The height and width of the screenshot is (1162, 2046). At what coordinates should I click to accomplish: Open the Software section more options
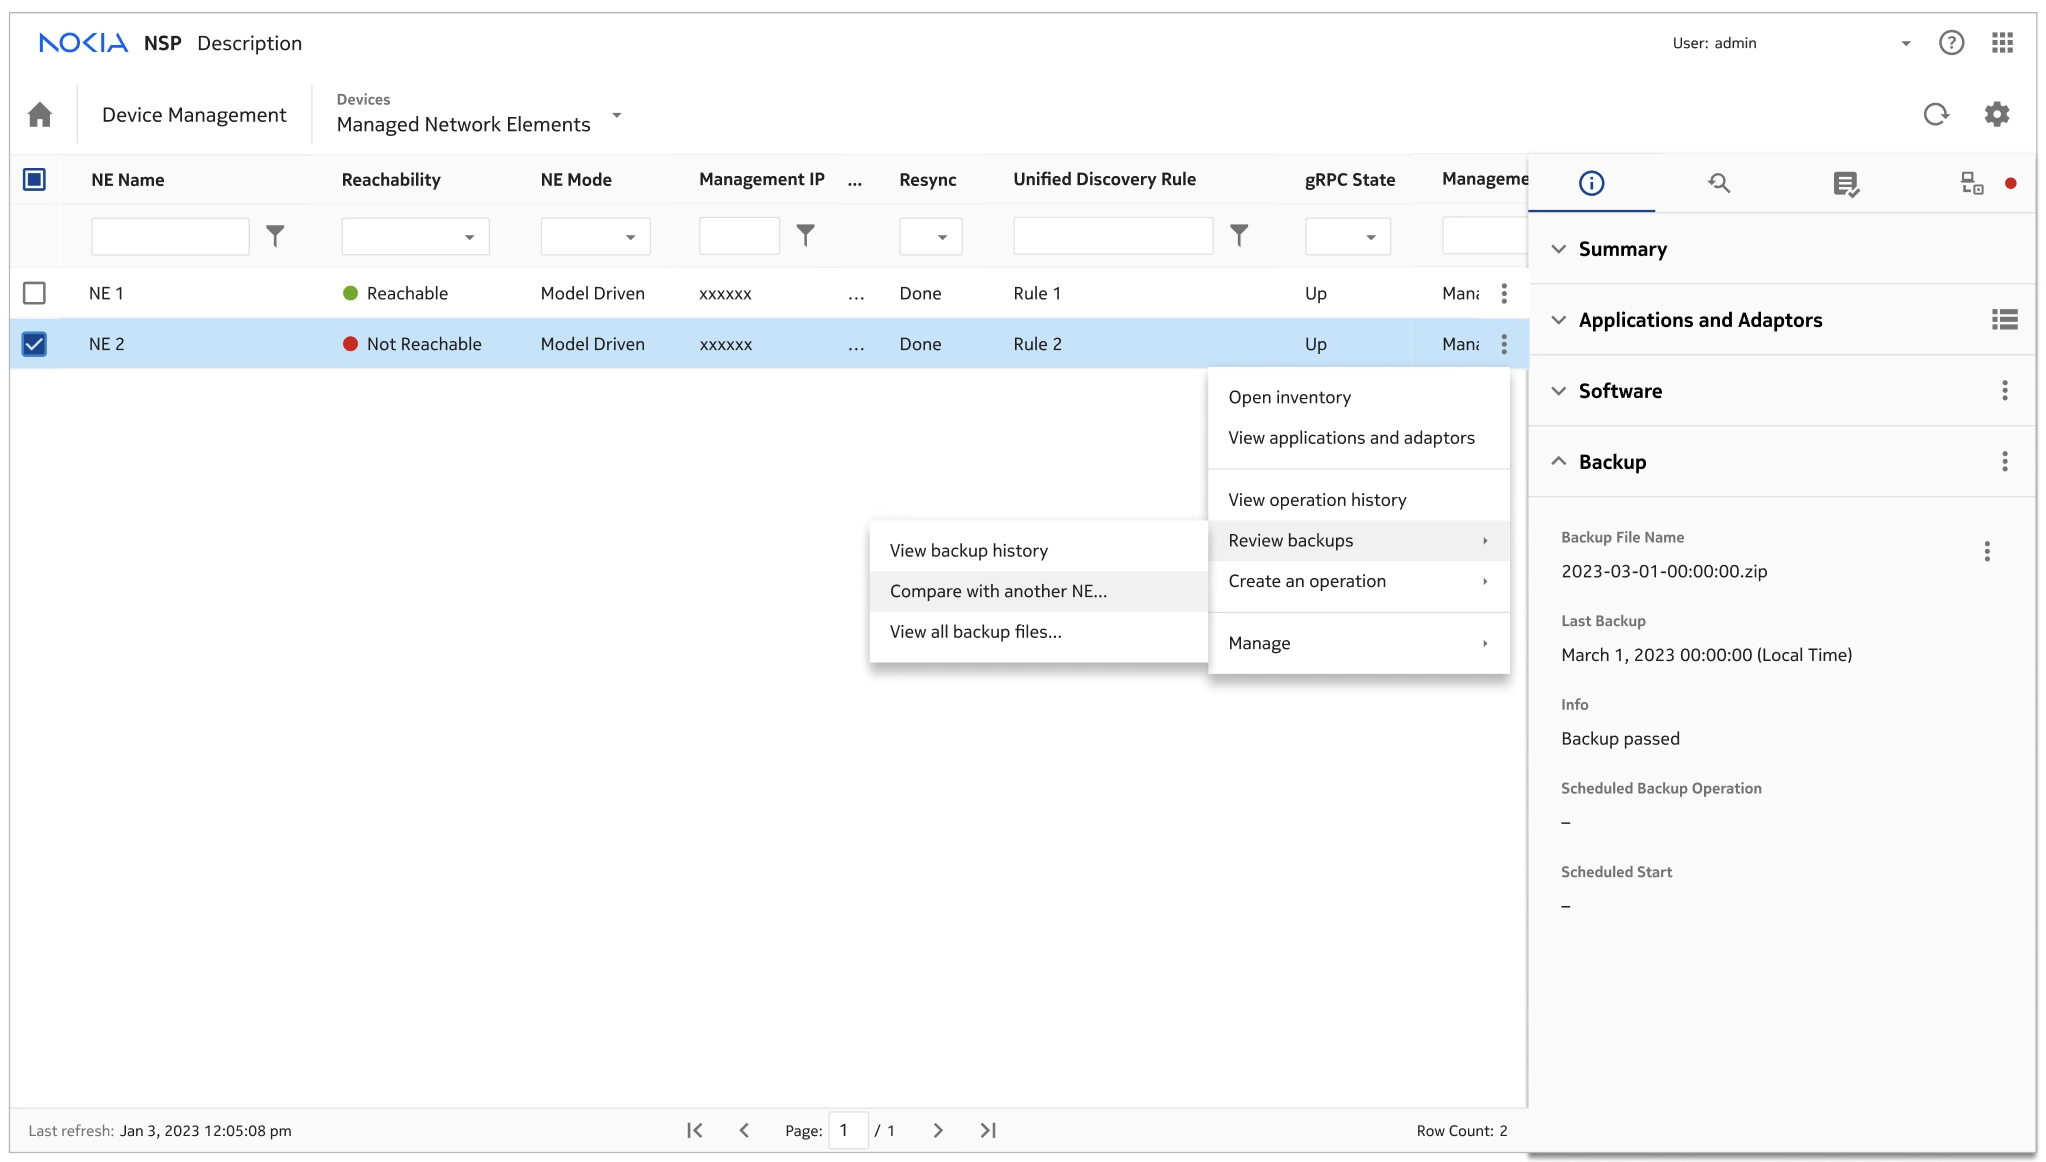click(x=2004, y=391)
